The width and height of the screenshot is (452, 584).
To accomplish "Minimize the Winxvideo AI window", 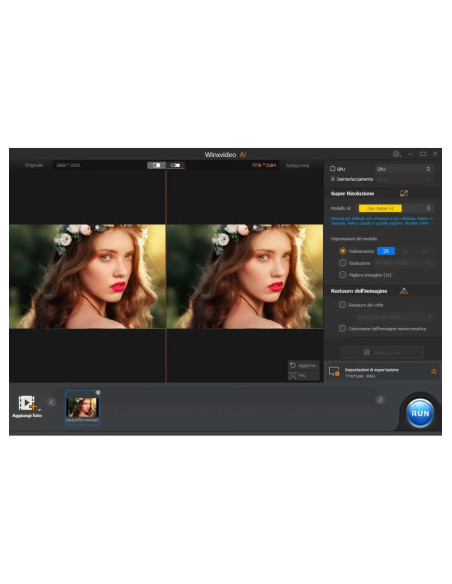I will click(x=410, y=154).
